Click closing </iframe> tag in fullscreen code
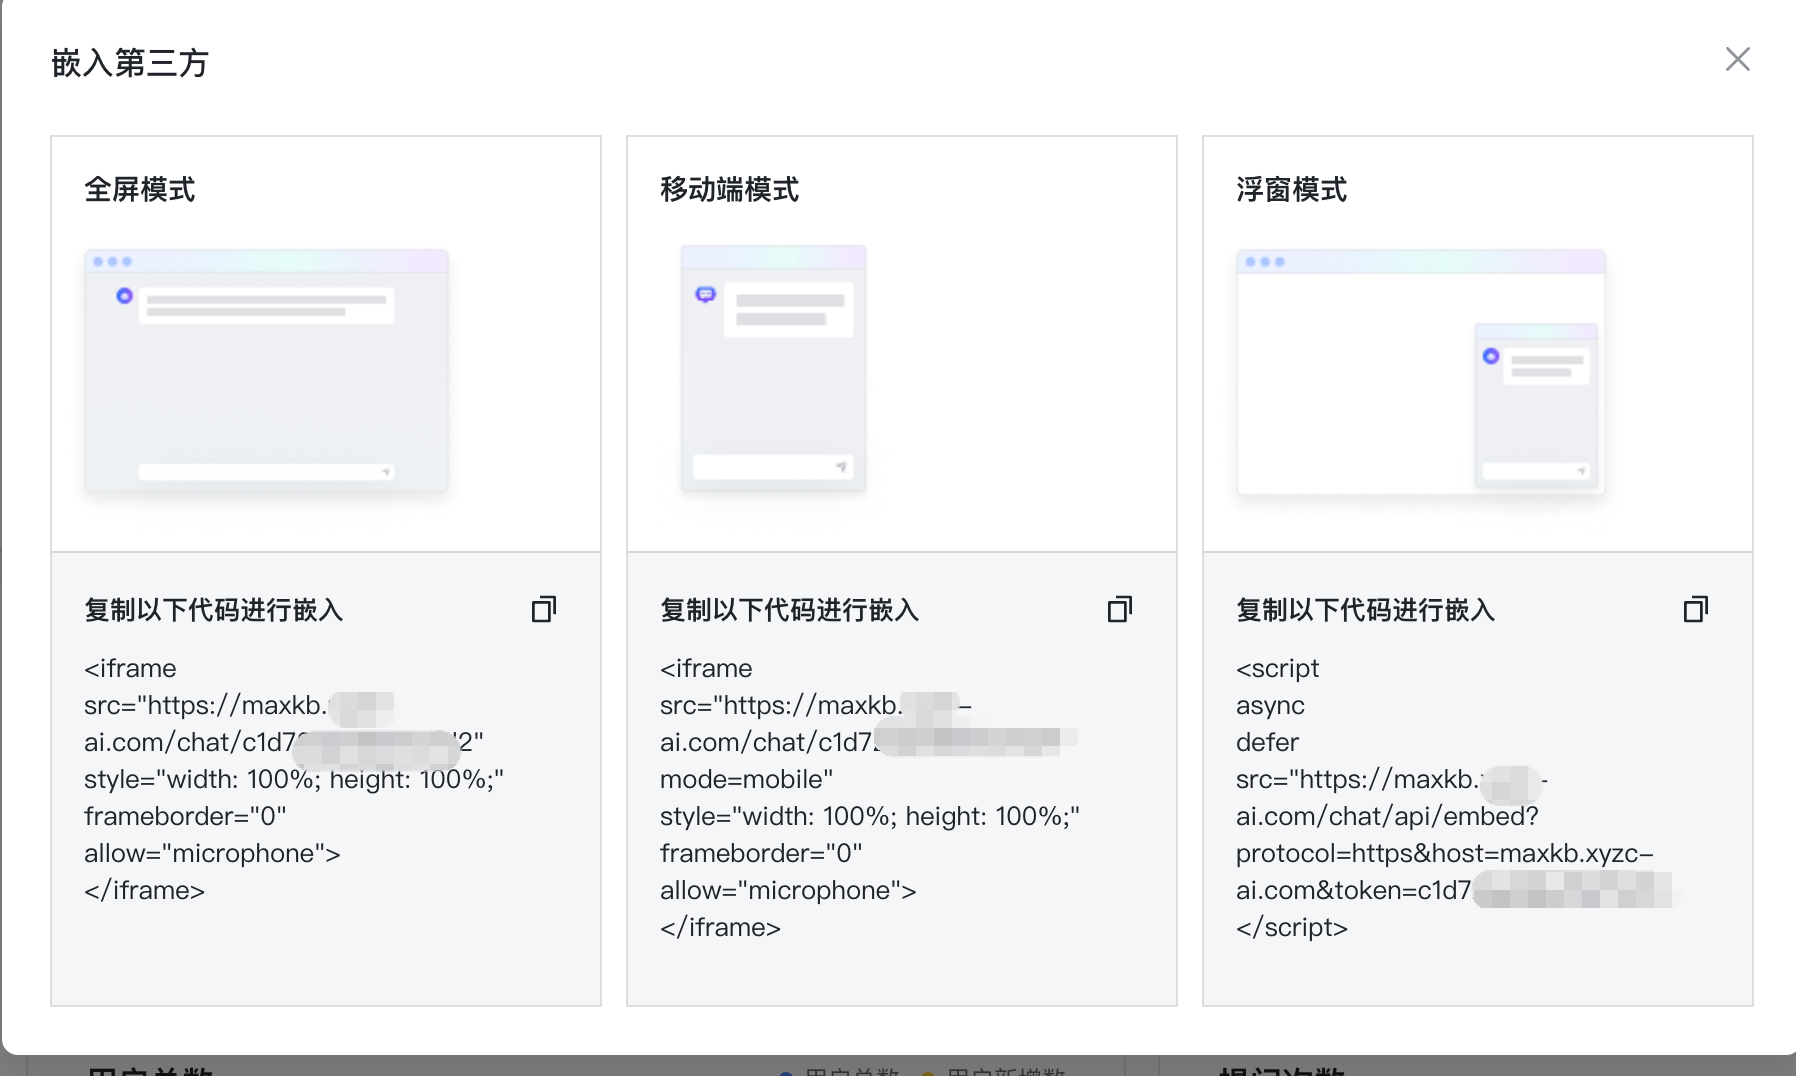The width and height of the screenshot is (1796, 1076). point(145,890)
